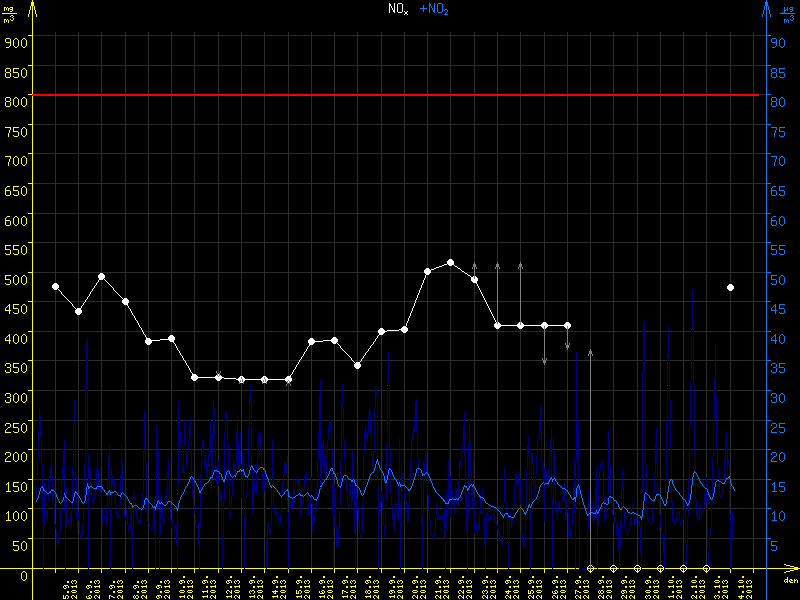Click the 500 label on the left axis
The height and width of the screenshot is (600, 800).
click(x=15, y=279)
